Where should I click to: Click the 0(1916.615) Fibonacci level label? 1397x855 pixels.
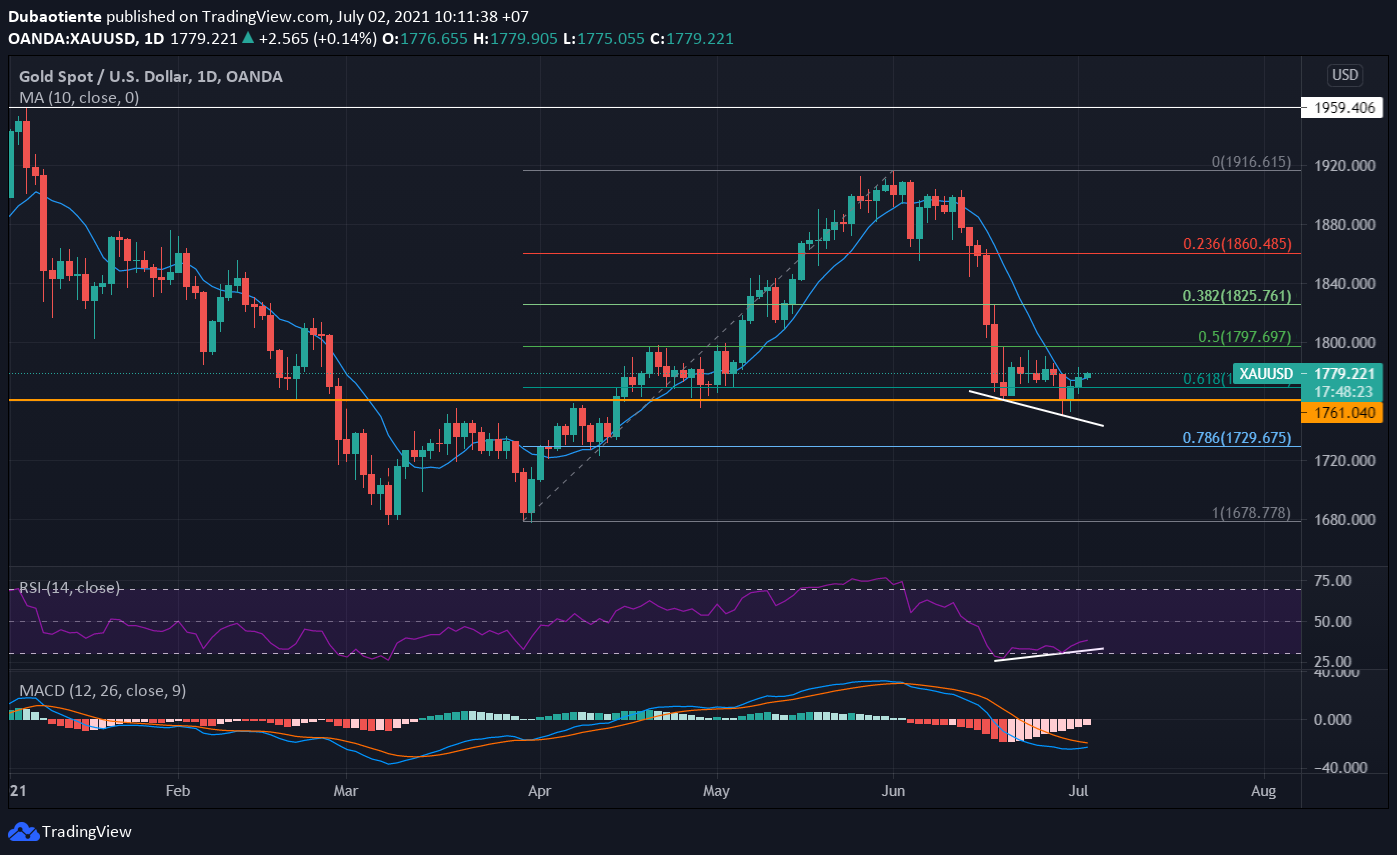click(1251, 162)
